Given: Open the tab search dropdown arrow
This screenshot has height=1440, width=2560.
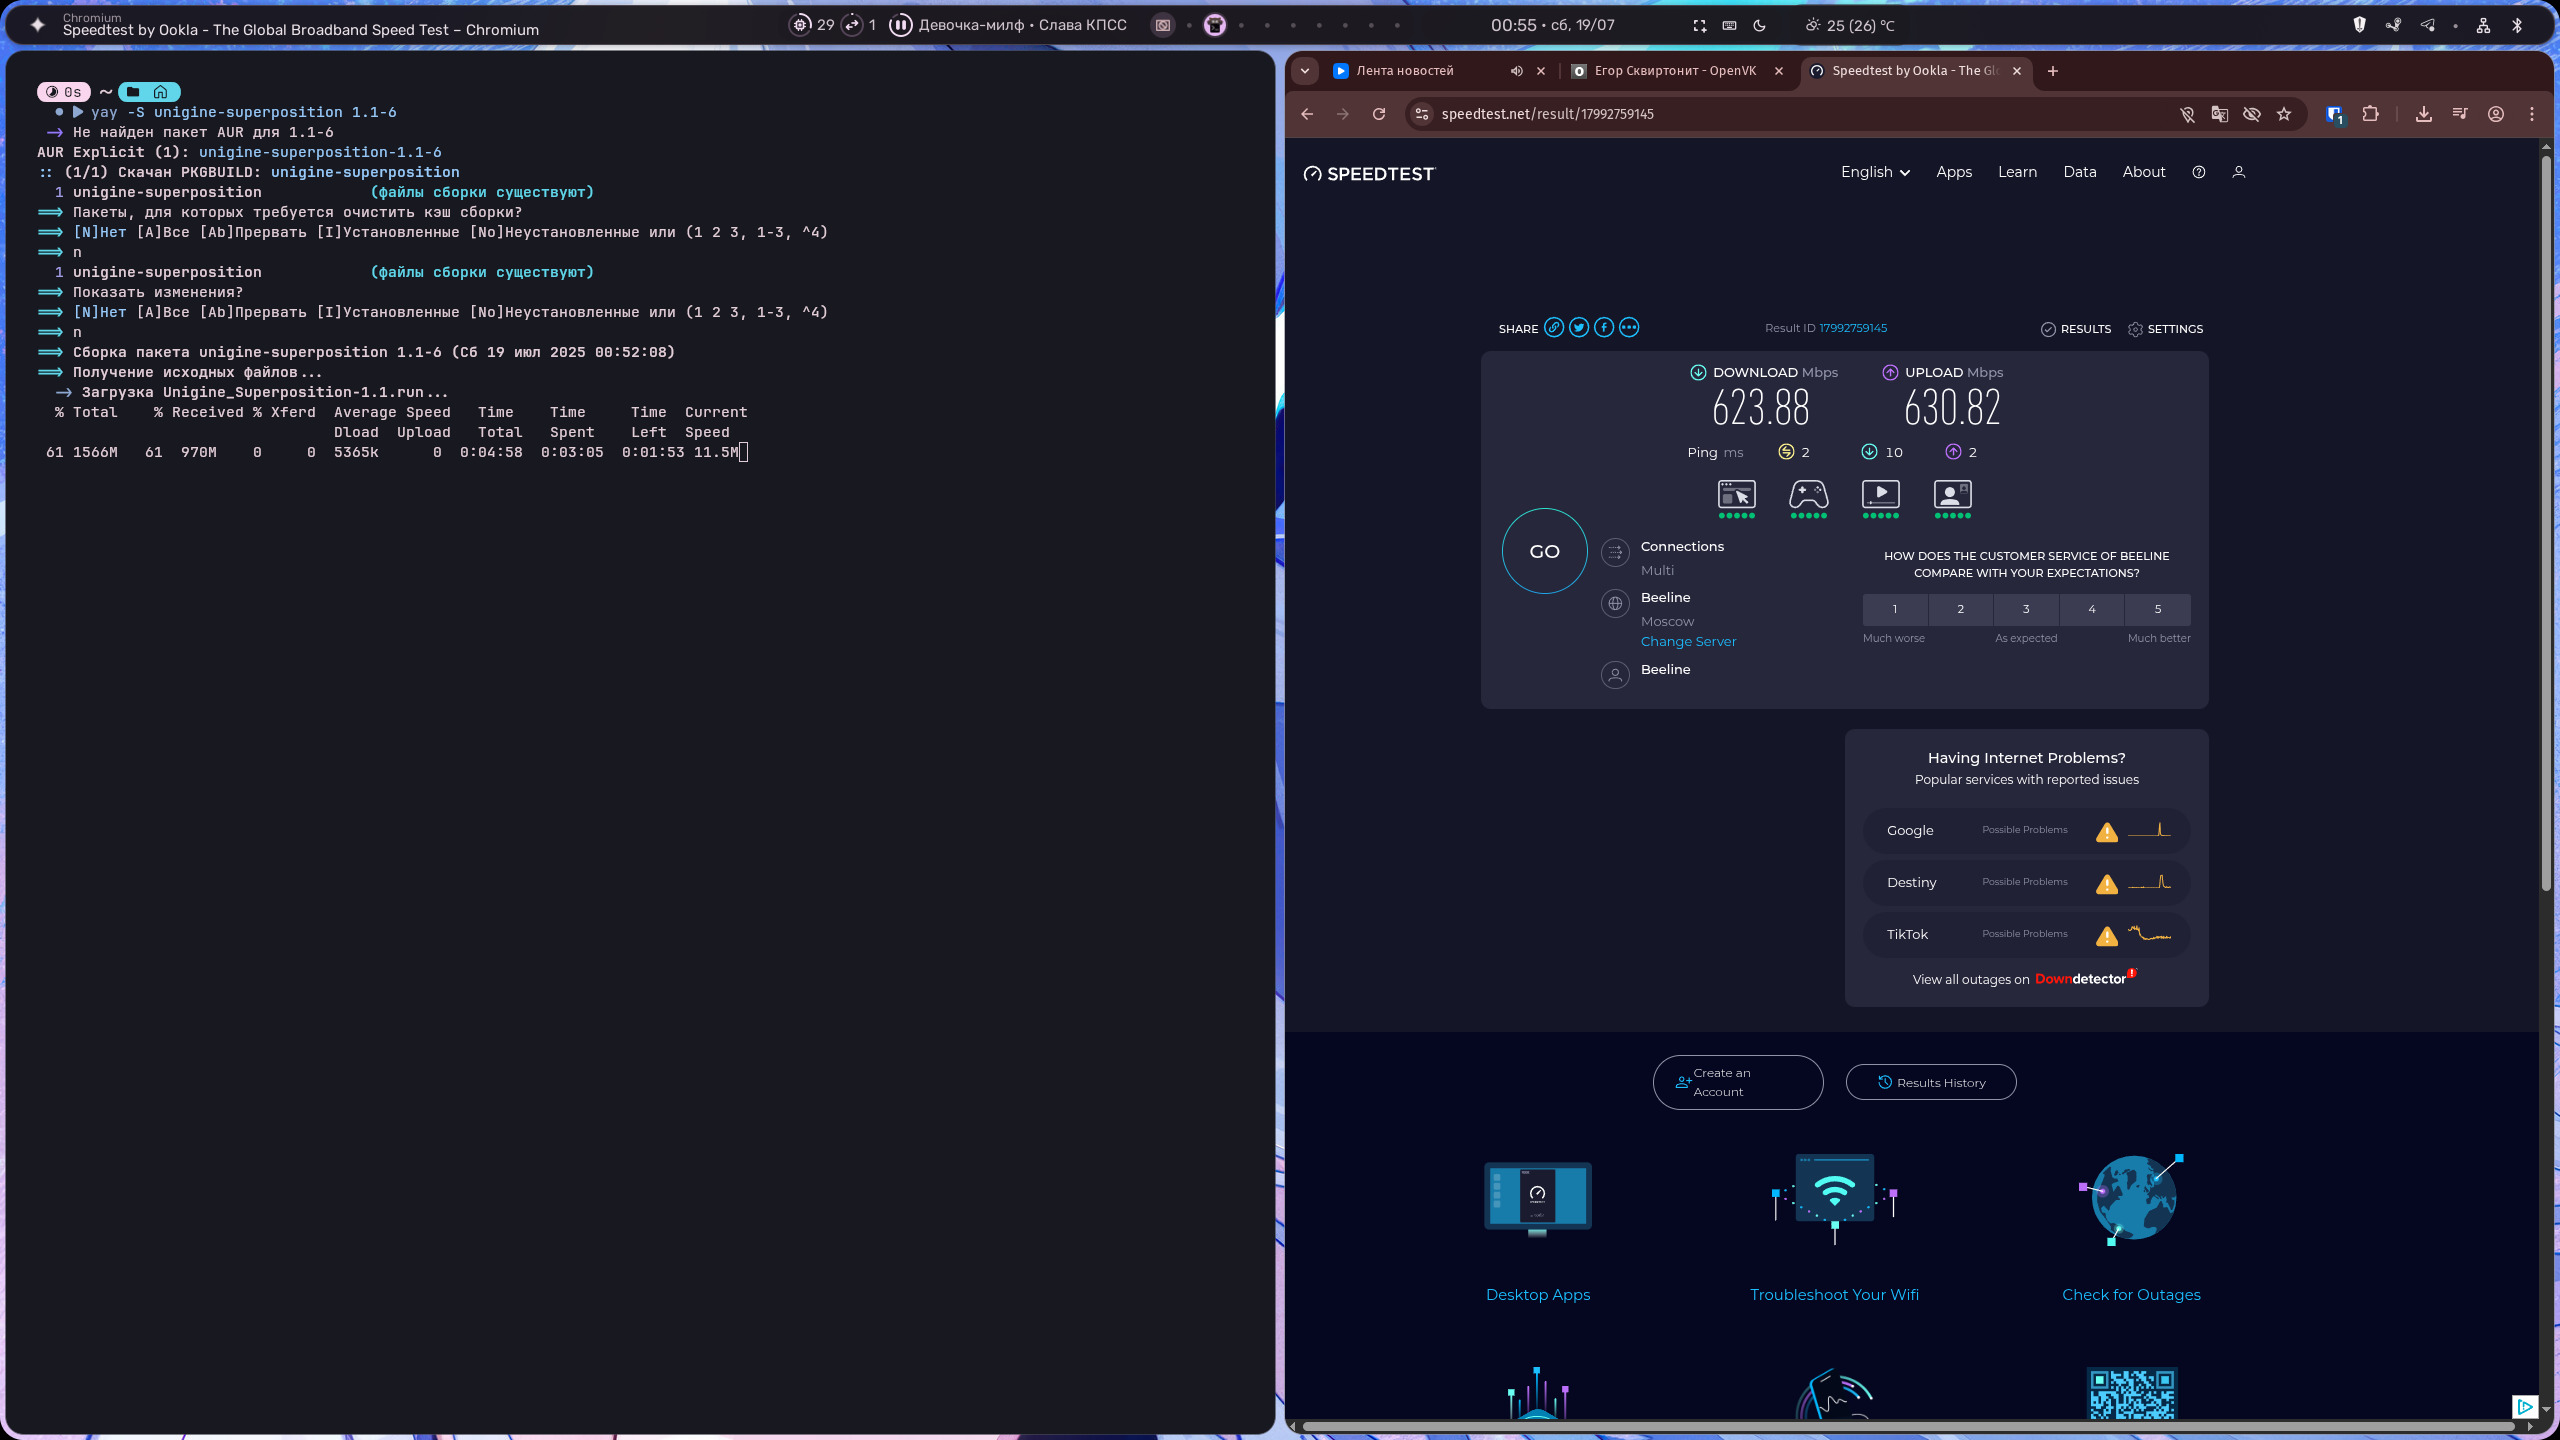Looking at the screenshot, I should [x=1305, y=71].
